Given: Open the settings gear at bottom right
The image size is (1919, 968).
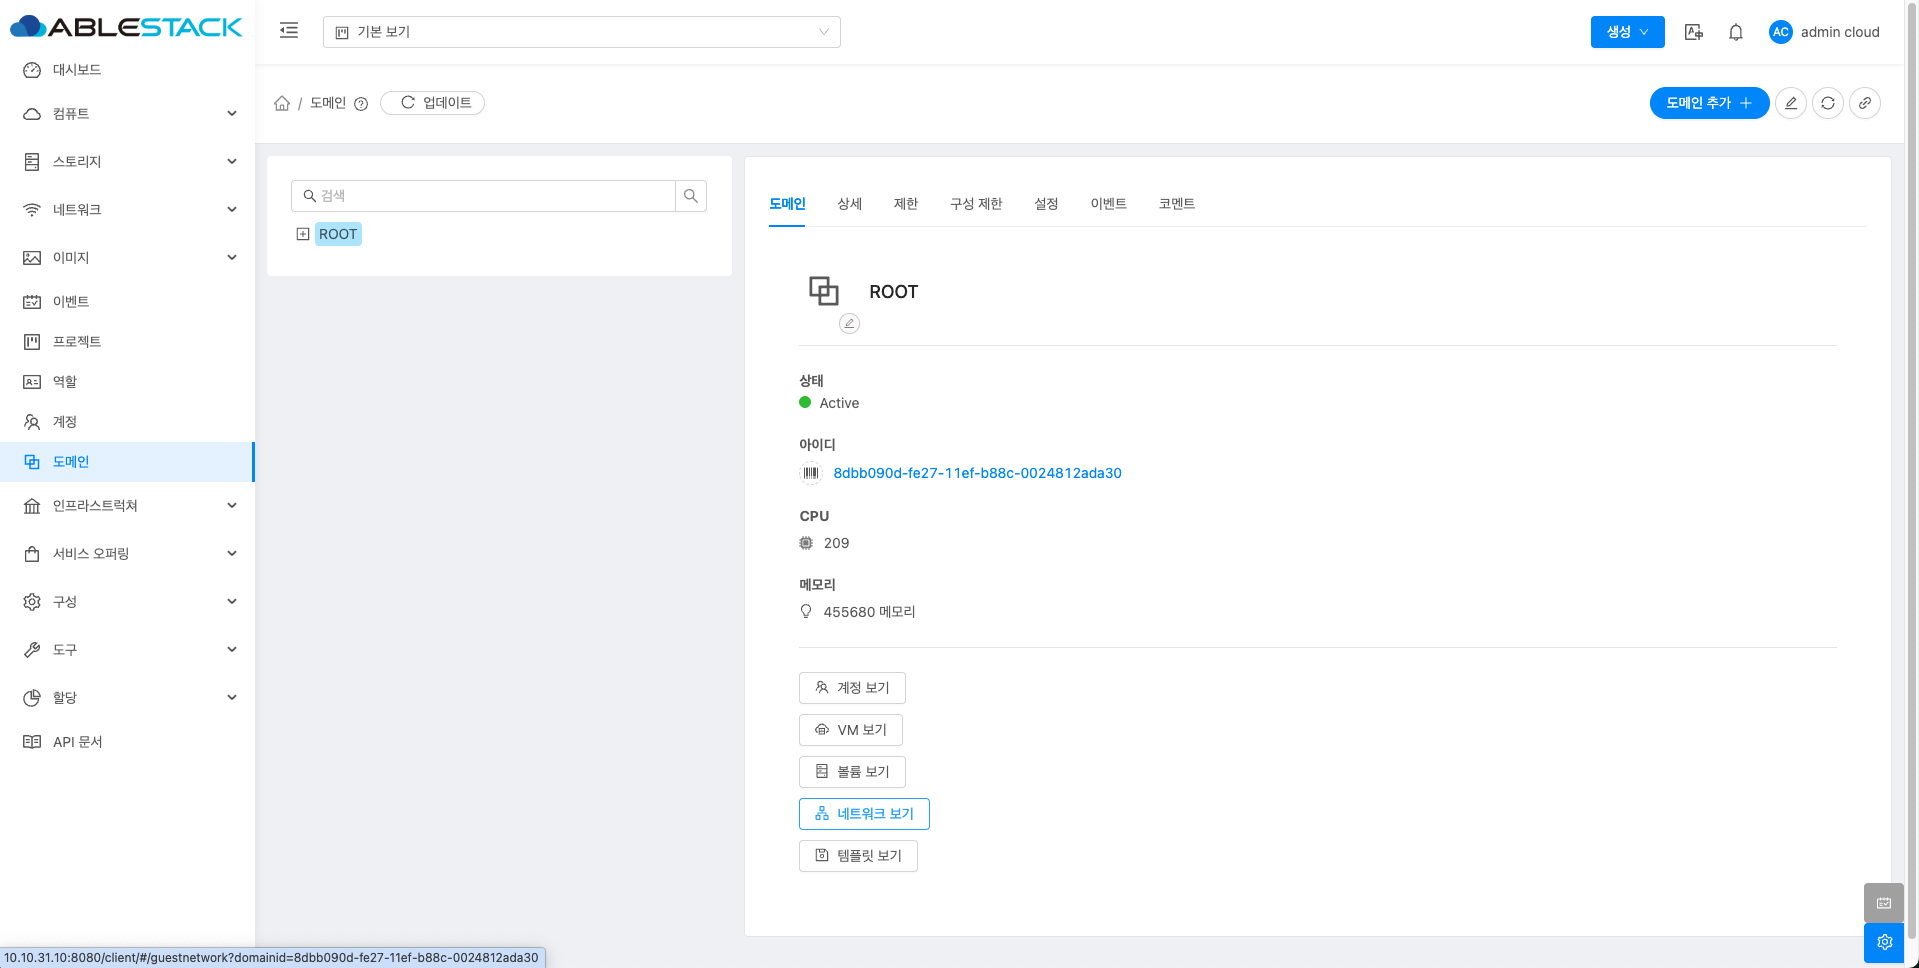Looking at the screenshot, I should point(1884,942).
